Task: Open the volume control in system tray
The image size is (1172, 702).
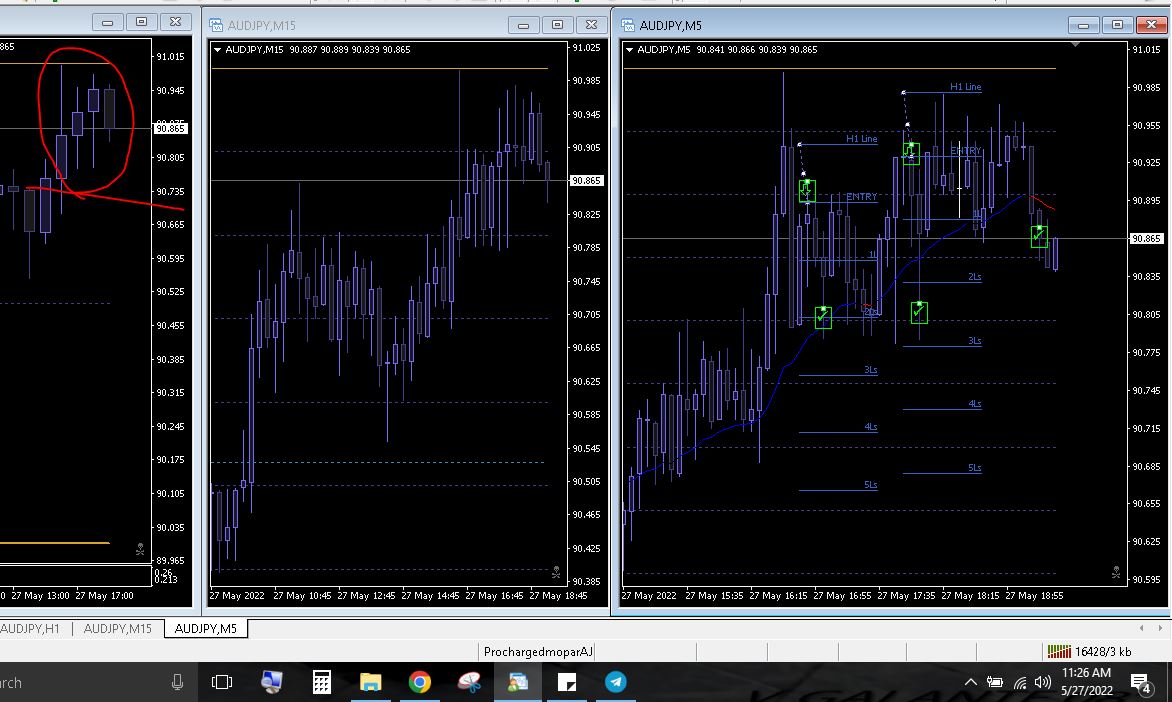Action: pyautogui.click(x=1043, y=682)
